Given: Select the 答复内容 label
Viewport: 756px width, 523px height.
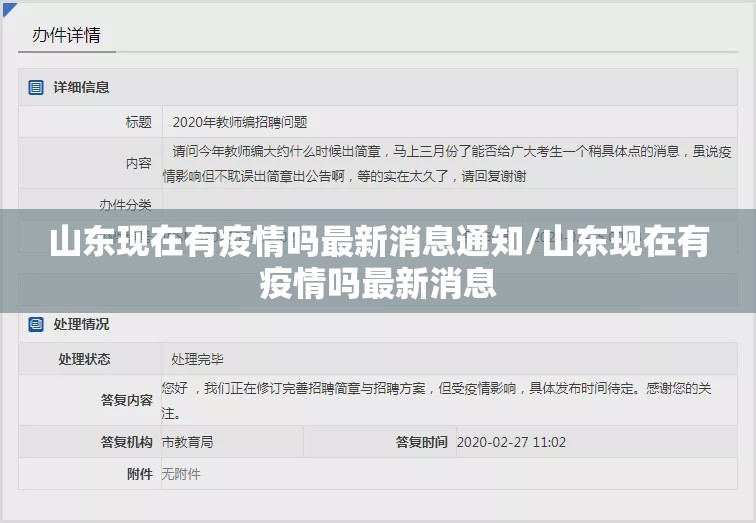Looking at the screenshot, I should coord(126,400).
